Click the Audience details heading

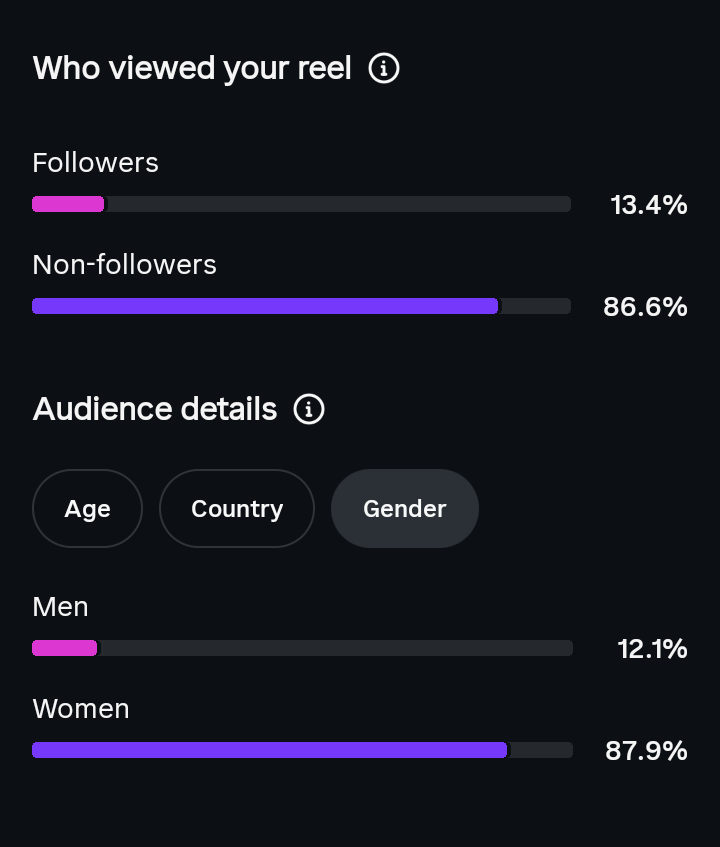(x=155, y=409)
